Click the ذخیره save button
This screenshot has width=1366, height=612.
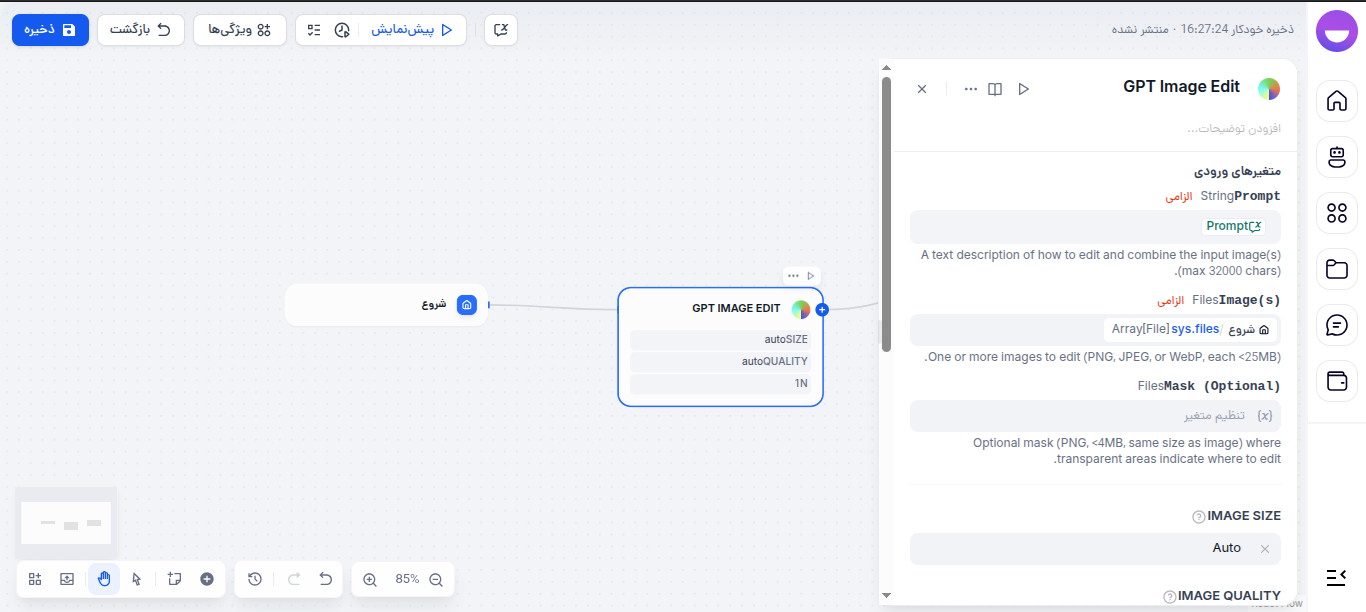[50, 30]
